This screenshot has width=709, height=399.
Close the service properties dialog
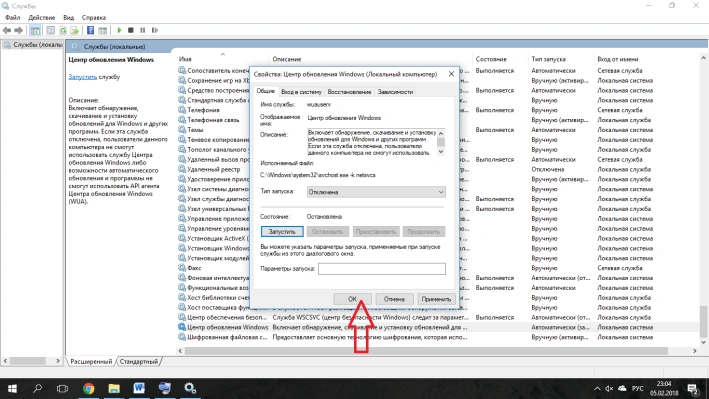(x=451, y=74)
